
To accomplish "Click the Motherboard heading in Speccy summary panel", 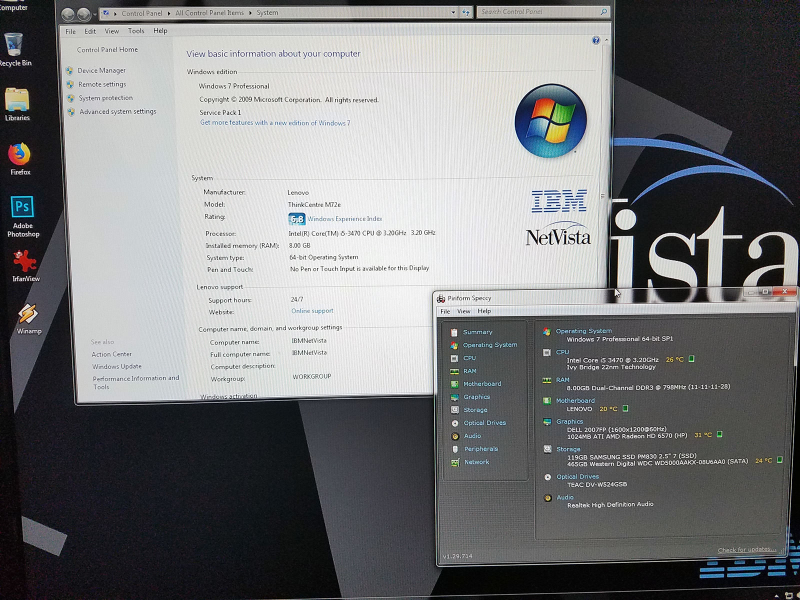I will pyautogui.click(x=576, y=401).
